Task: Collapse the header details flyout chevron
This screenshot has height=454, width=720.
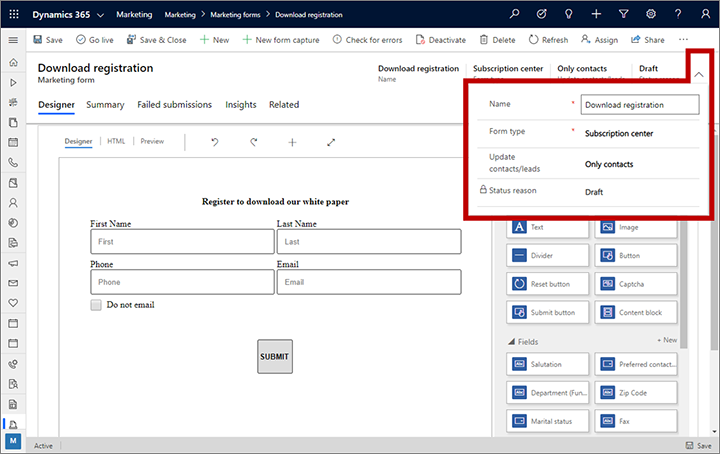Action: click(x=699, y=75)
